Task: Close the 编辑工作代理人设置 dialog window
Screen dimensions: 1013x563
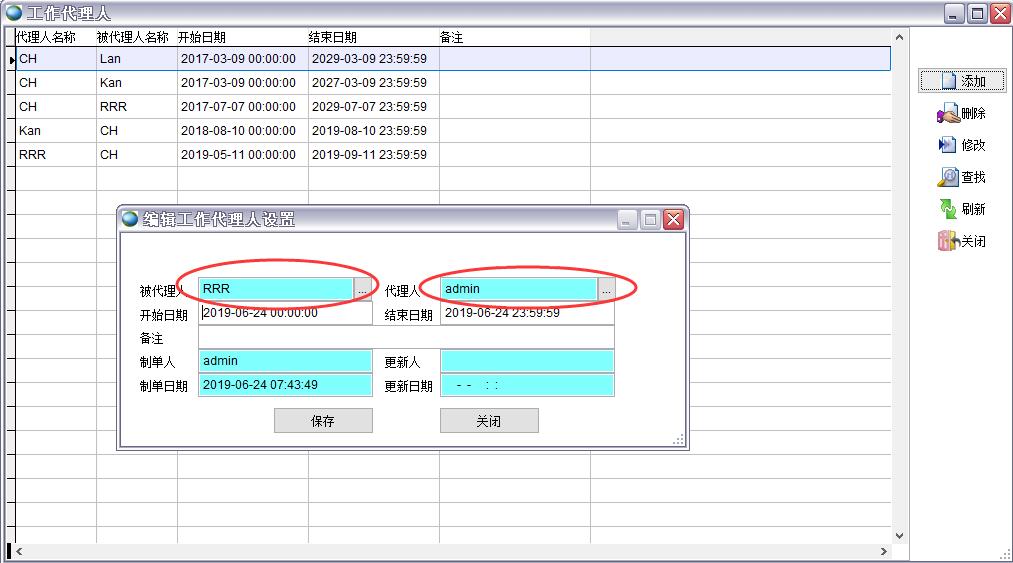Action: tap(673, 219)
